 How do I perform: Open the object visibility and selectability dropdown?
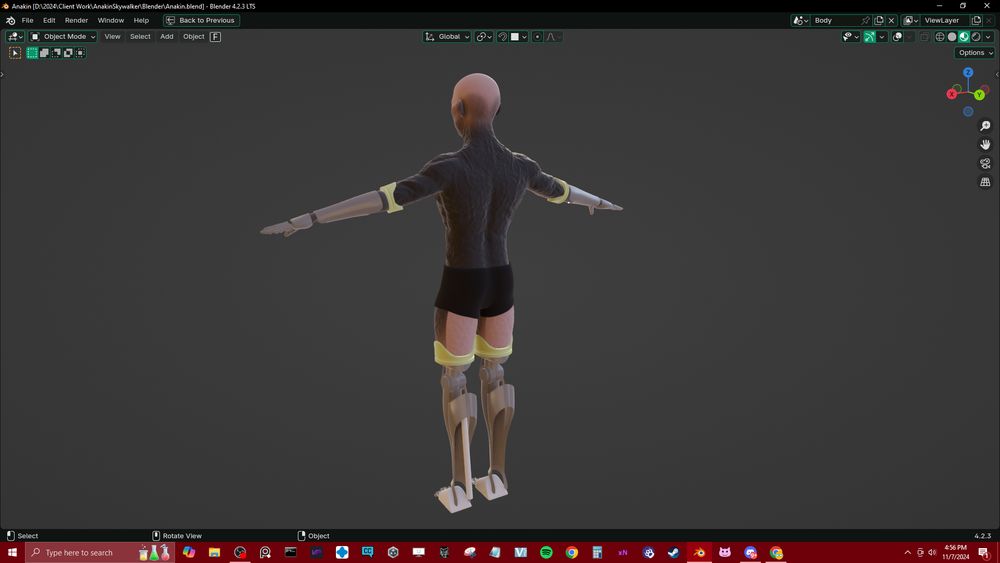pos(851,37)
